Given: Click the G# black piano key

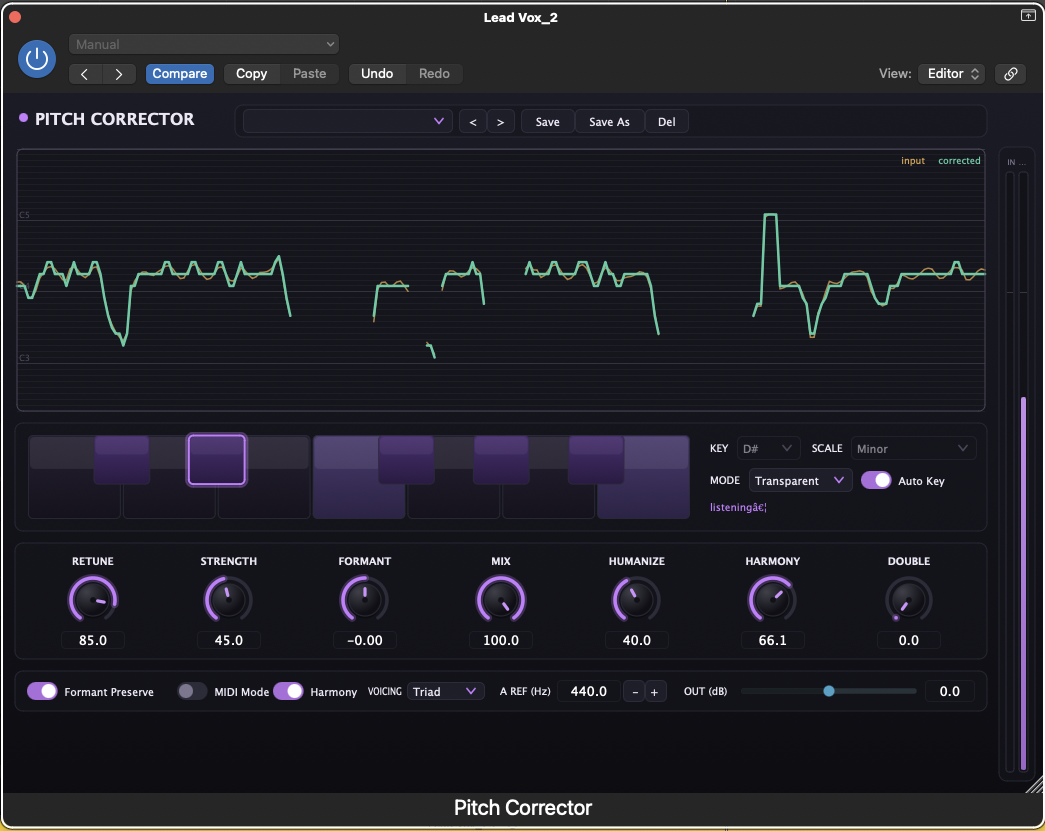Looking at the screenshot, I should 501,460.
